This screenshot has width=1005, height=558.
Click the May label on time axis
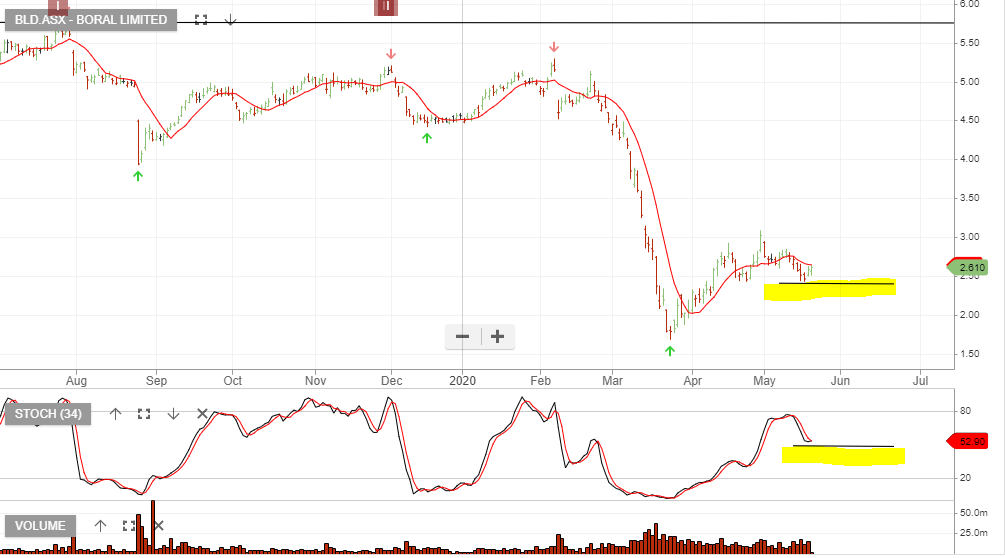pyautogui.click(x=764, y=381)
